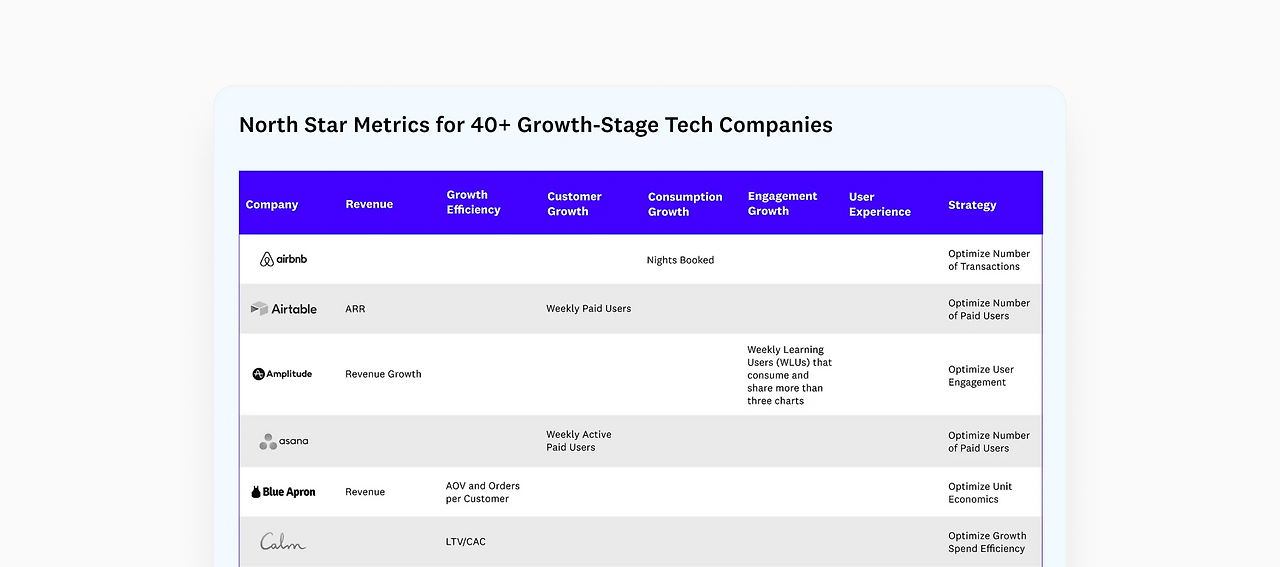The height and width of the screenshot is (567, 1280).
Task: Click the Airtable logo
Action: coord(283,309)
